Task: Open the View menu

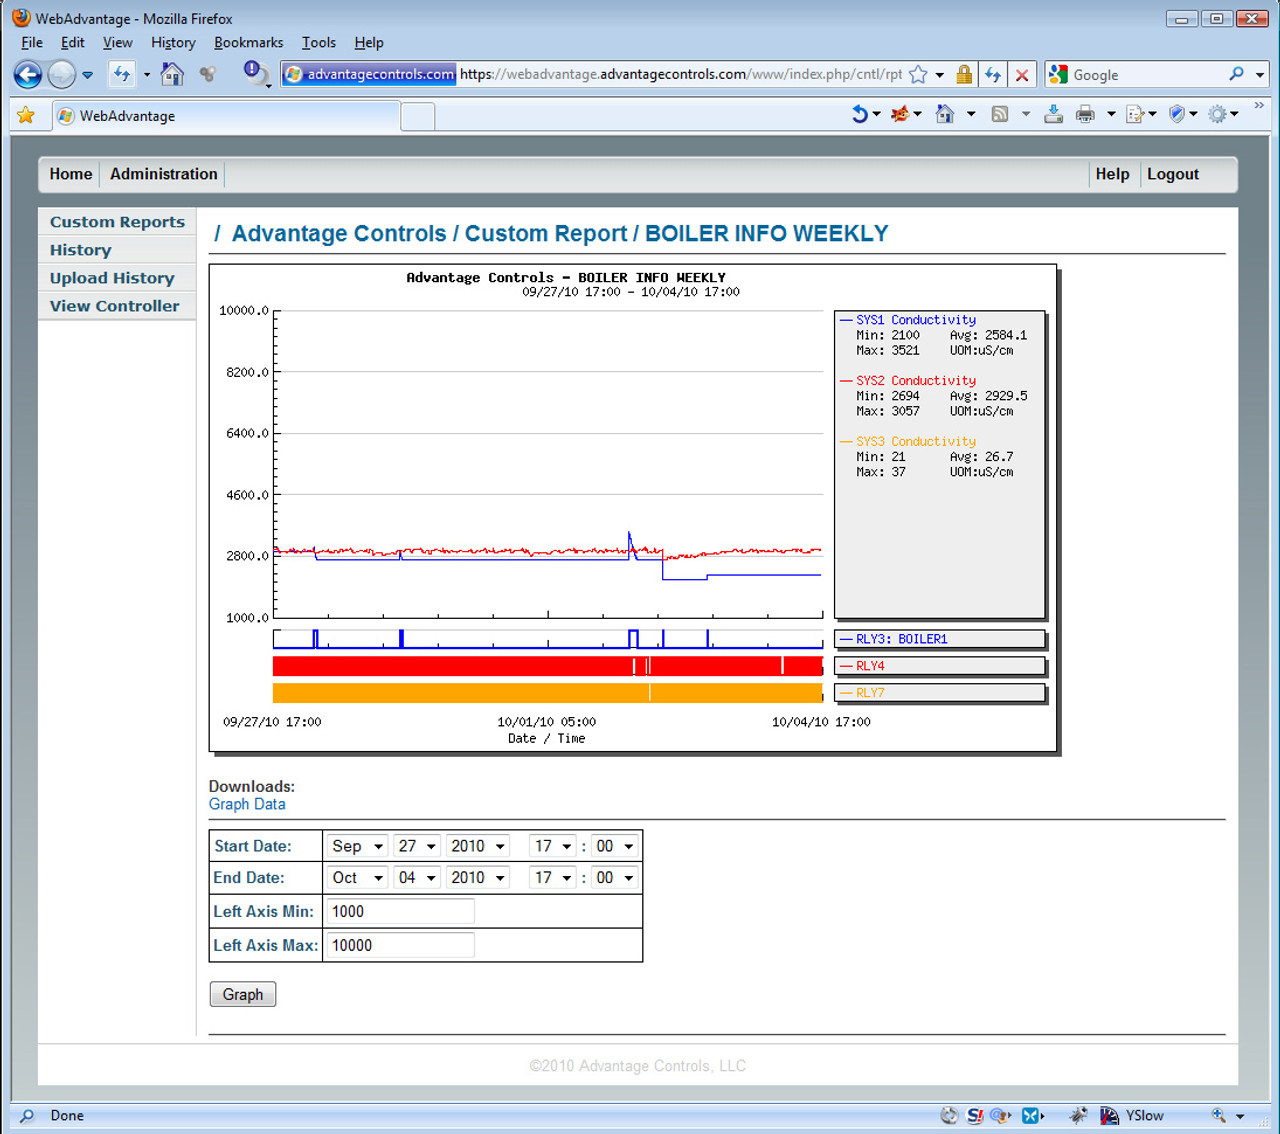Action: (x=117, y=43)
